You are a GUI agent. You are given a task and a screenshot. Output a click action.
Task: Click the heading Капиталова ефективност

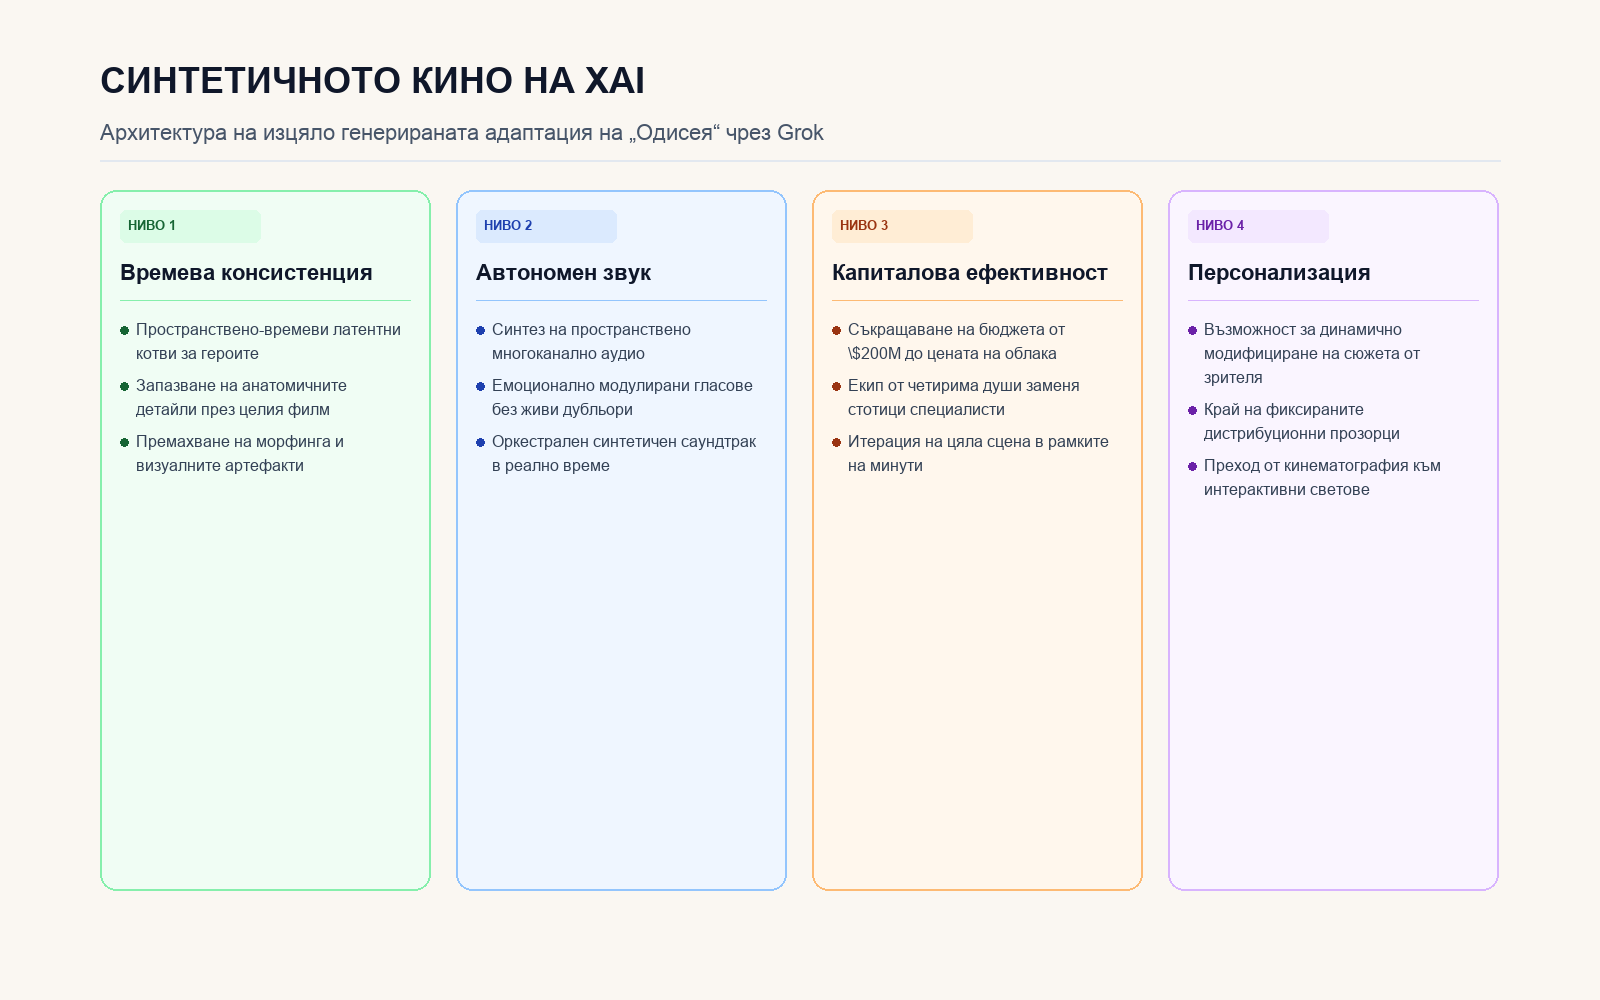[970, 273]
